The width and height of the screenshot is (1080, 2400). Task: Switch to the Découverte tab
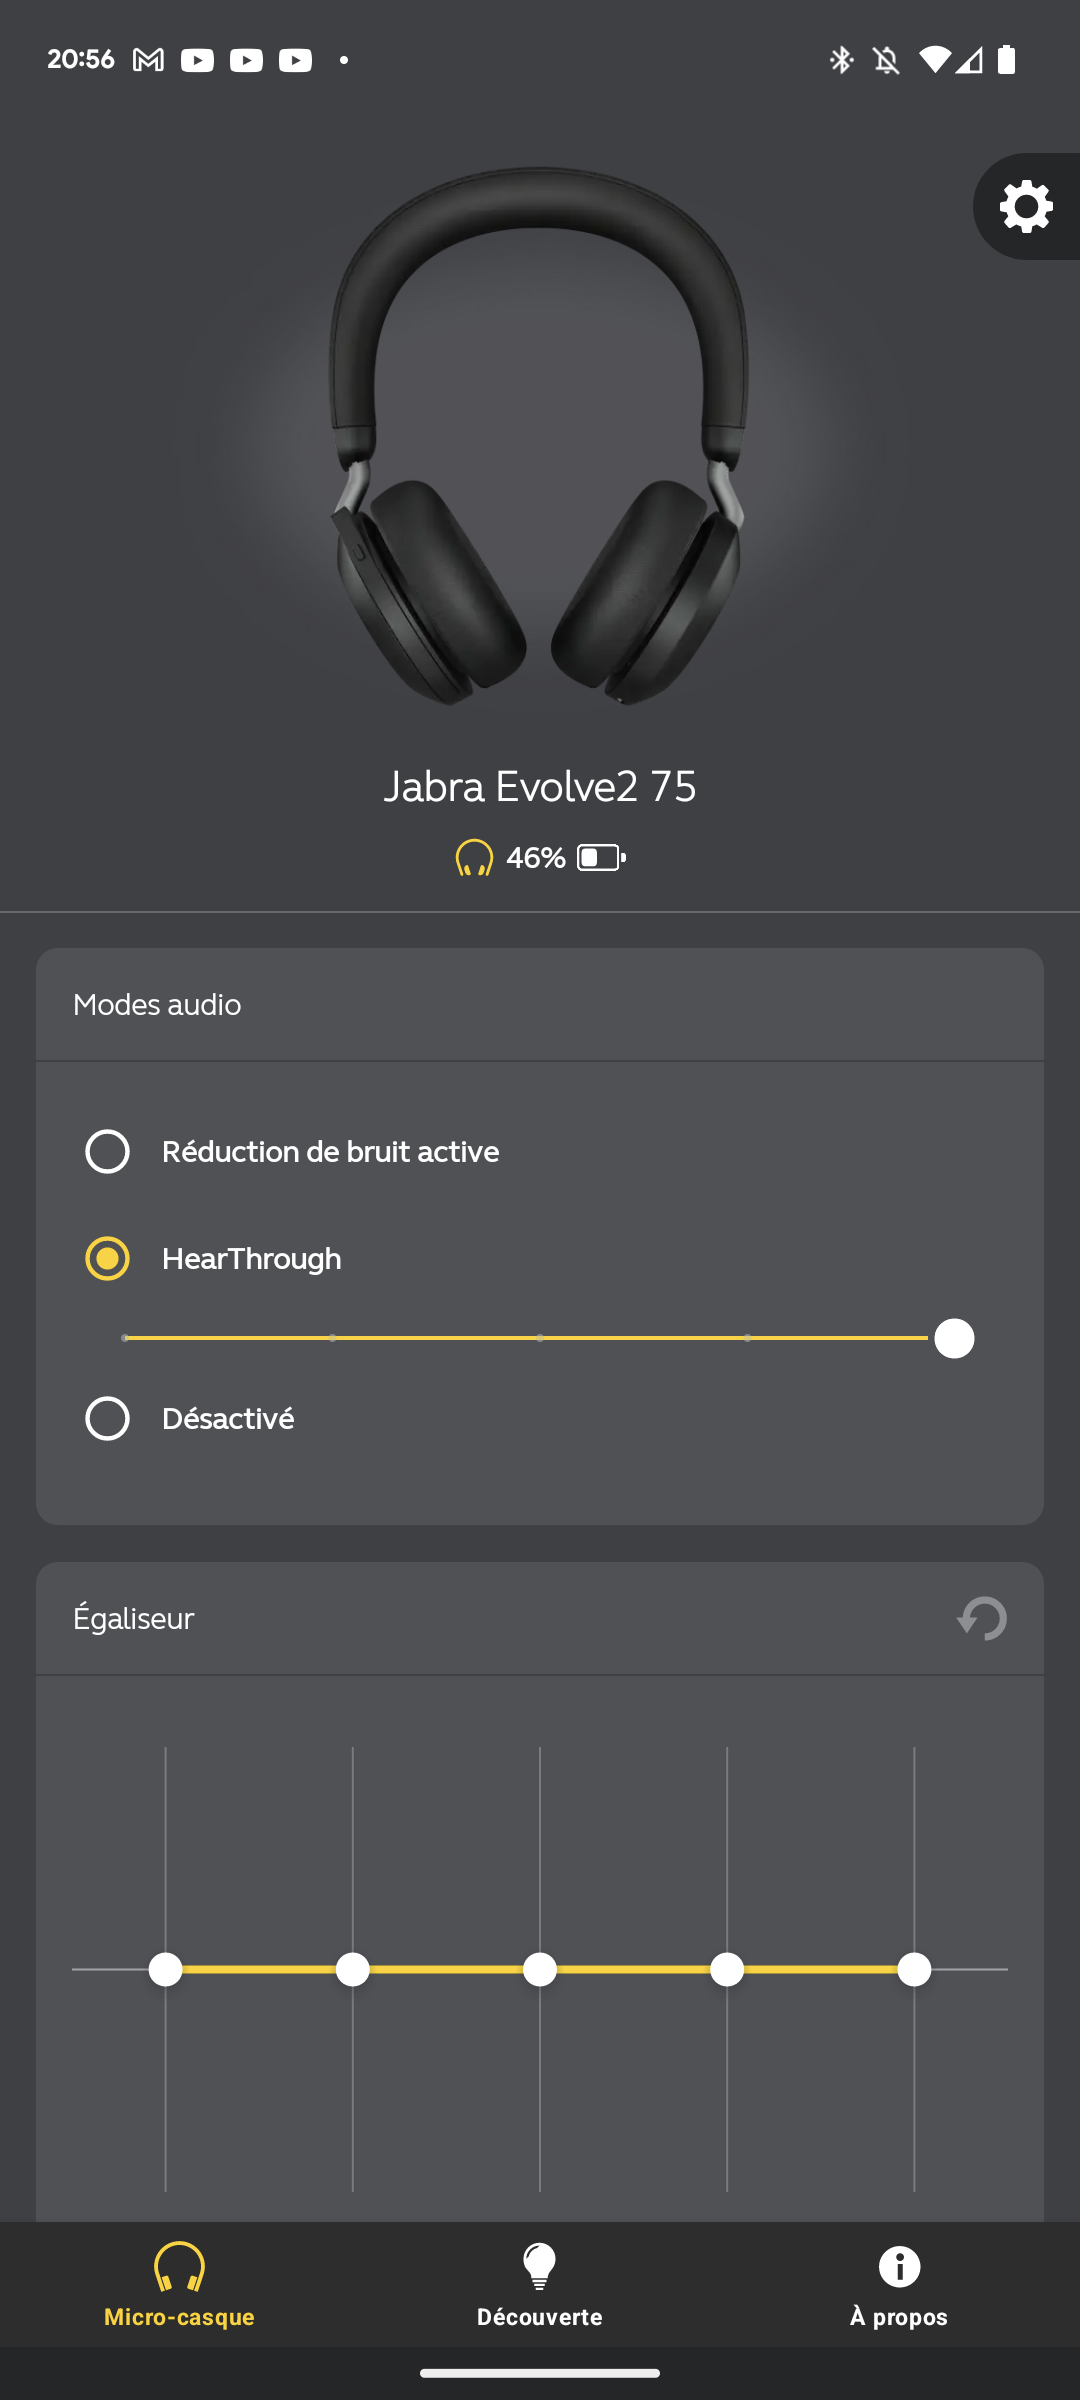pos(540,2286)
